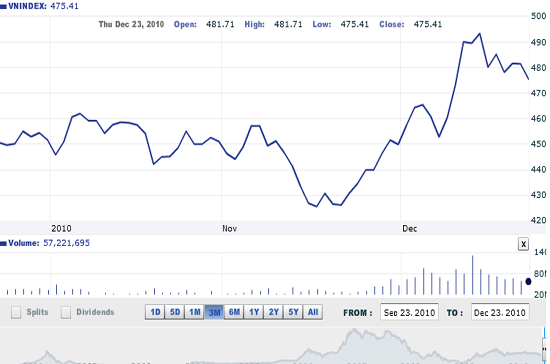Click the Nov axis label
Viewport: 550px width, 364px height.
pyautogui.click(x=229, y=229)
